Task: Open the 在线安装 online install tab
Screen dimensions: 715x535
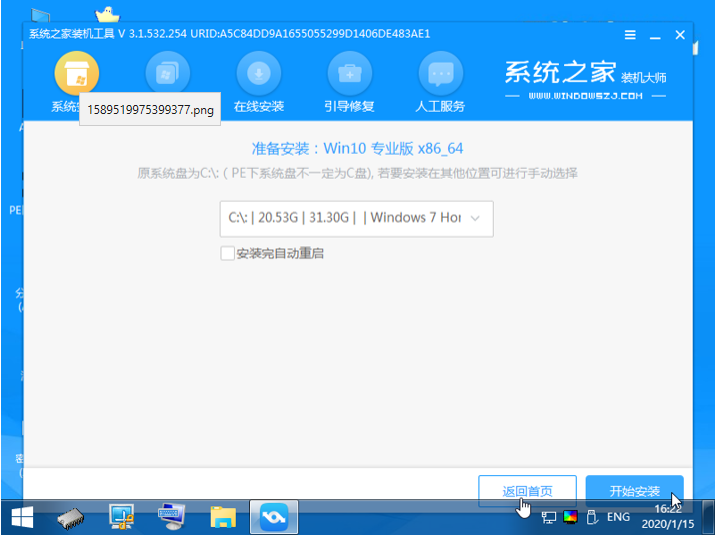Action: tap(258, 83)
